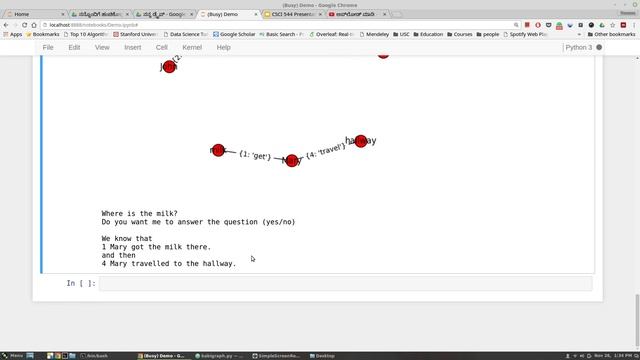
Task: Click '1 Mary got the milk there.' text
Action: pyautogui.click(x=156, y=247)
